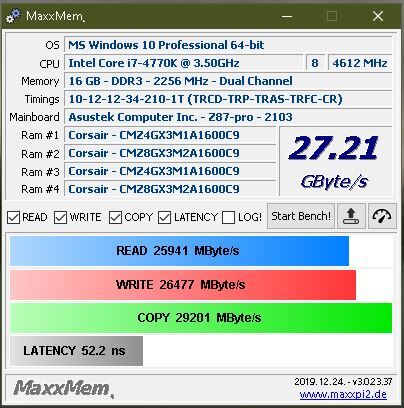Uncheck the LATENCY checkbox
Viewport: 404px width, 408px height.
tap(165, 217)
